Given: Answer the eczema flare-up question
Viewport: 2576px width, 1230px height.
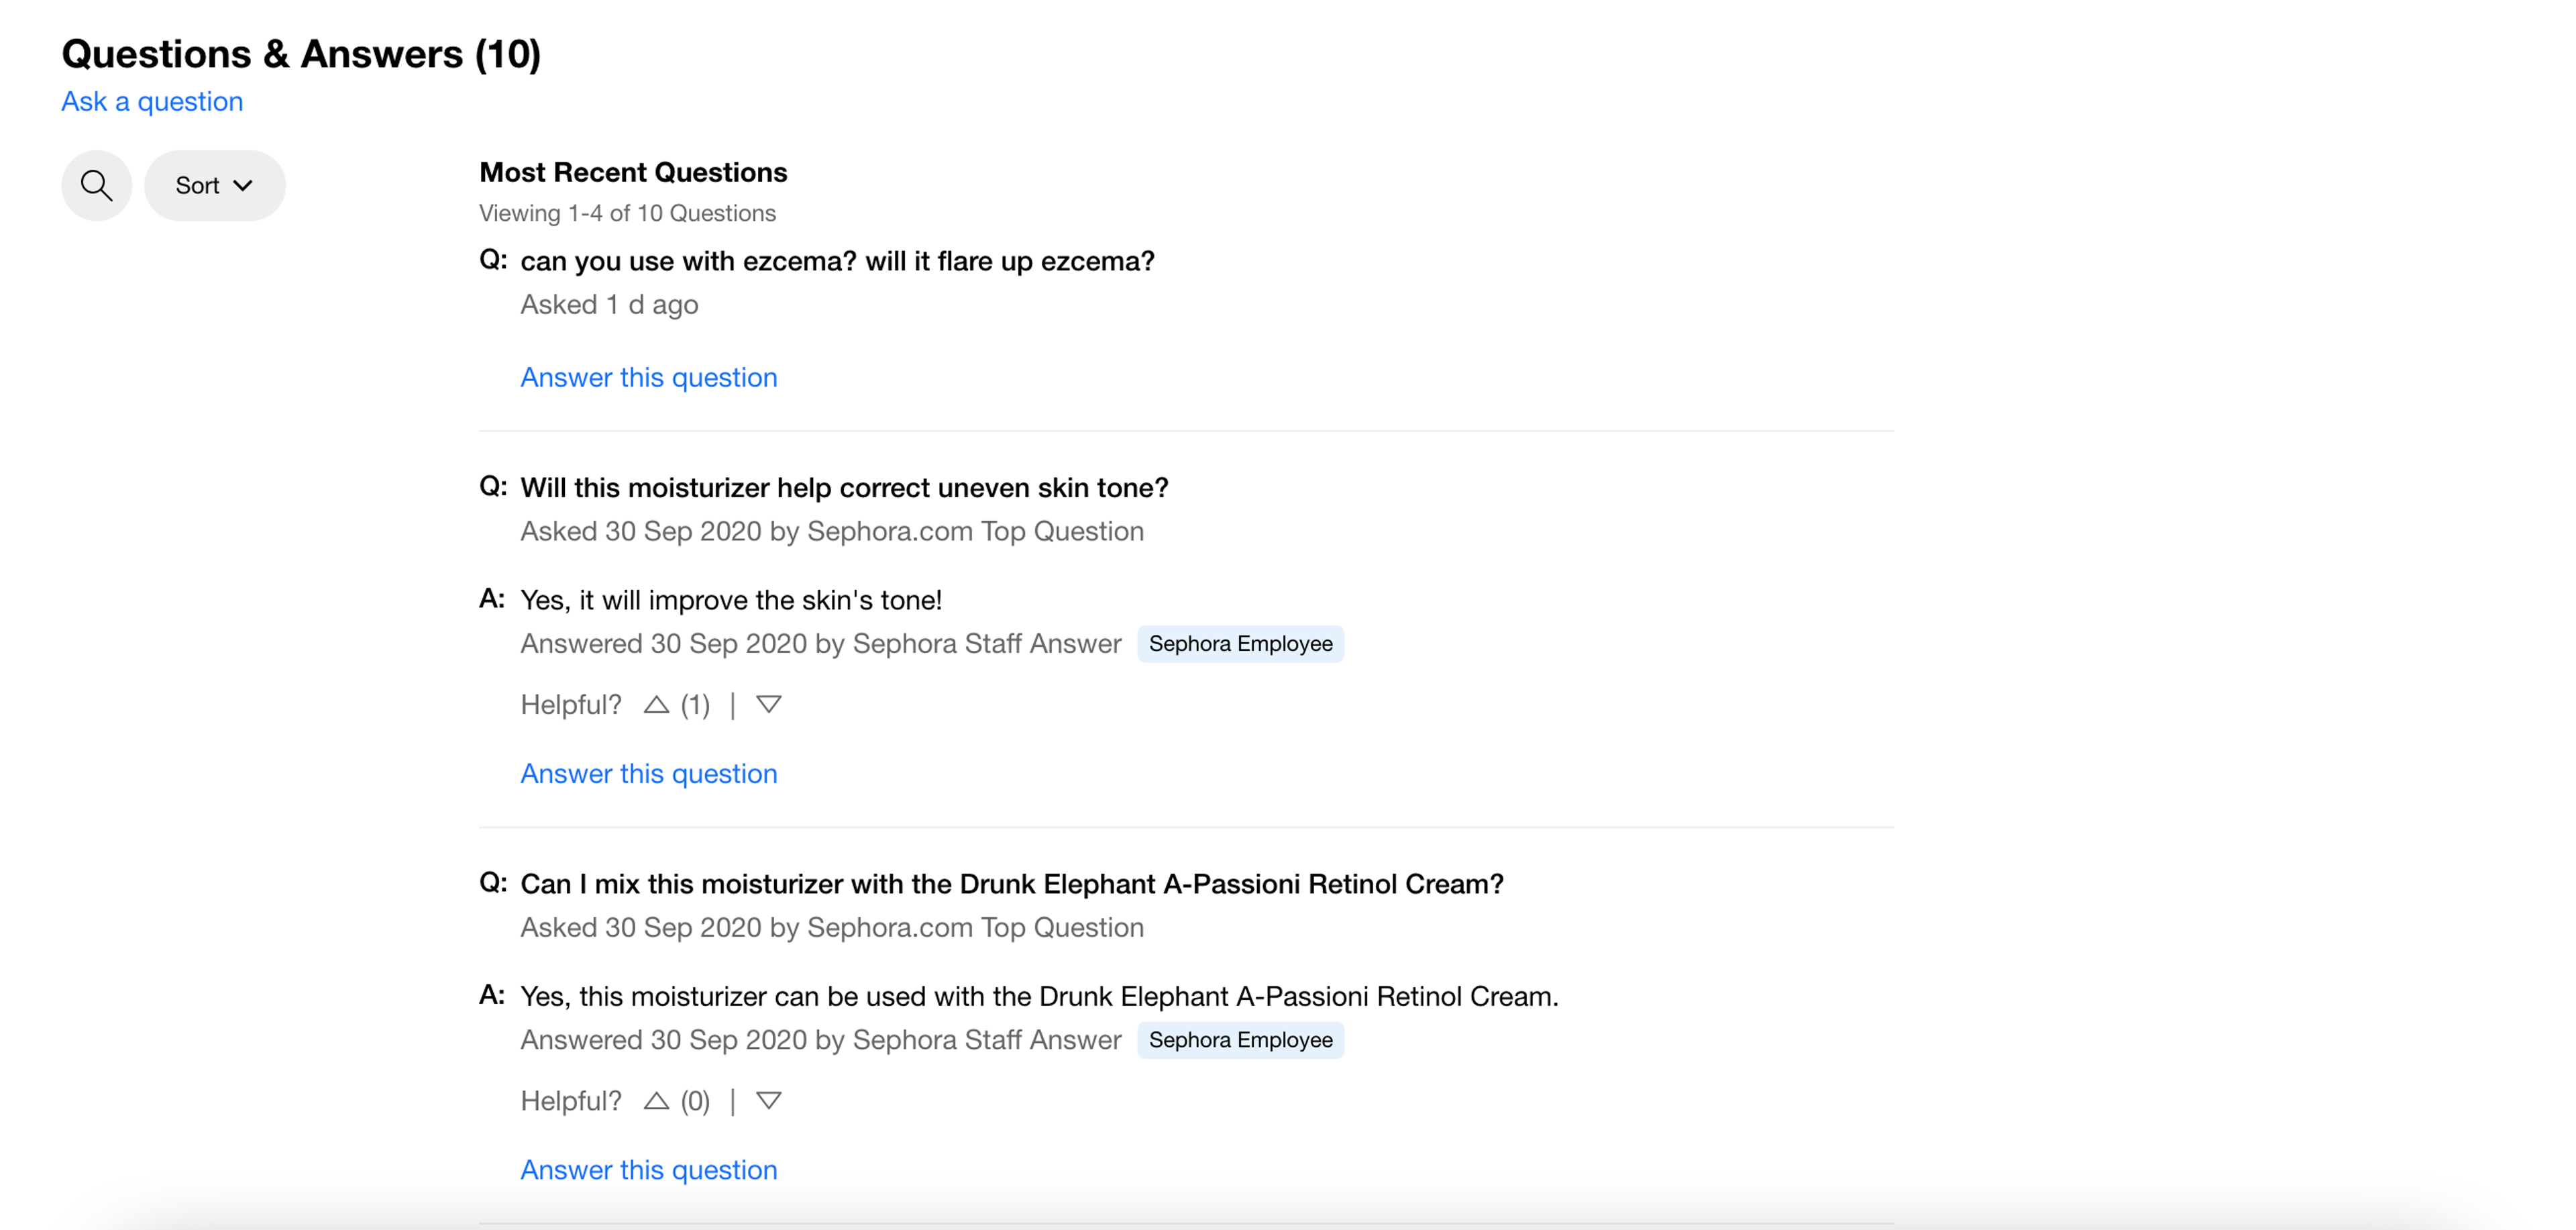Looking at the screenshot, I should click(x=648, y=377).
